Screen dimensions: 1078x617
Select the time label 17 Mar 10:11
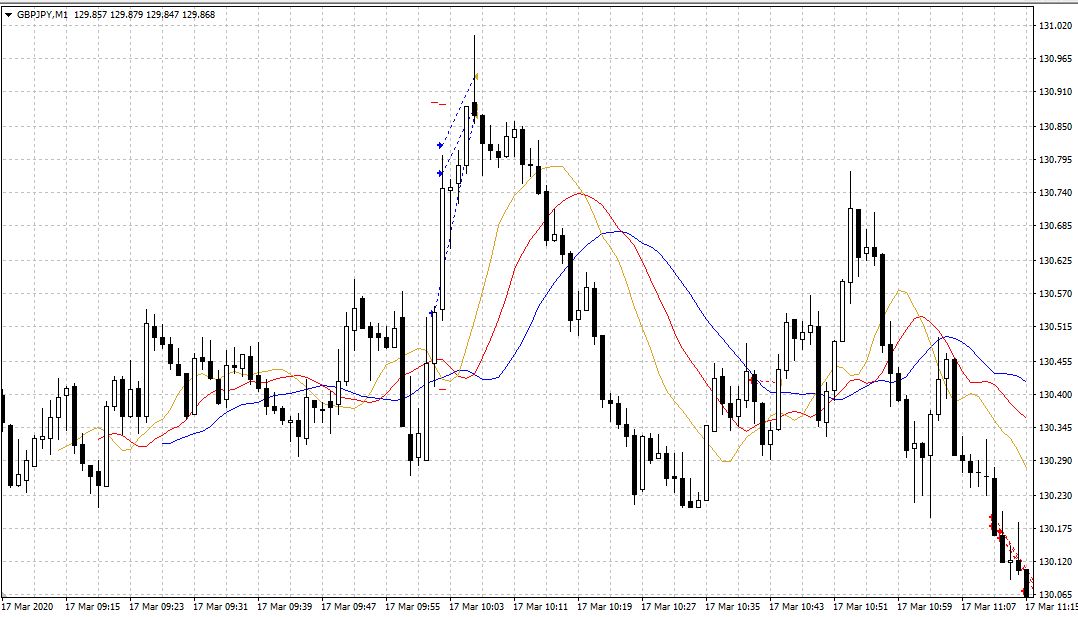540,607
